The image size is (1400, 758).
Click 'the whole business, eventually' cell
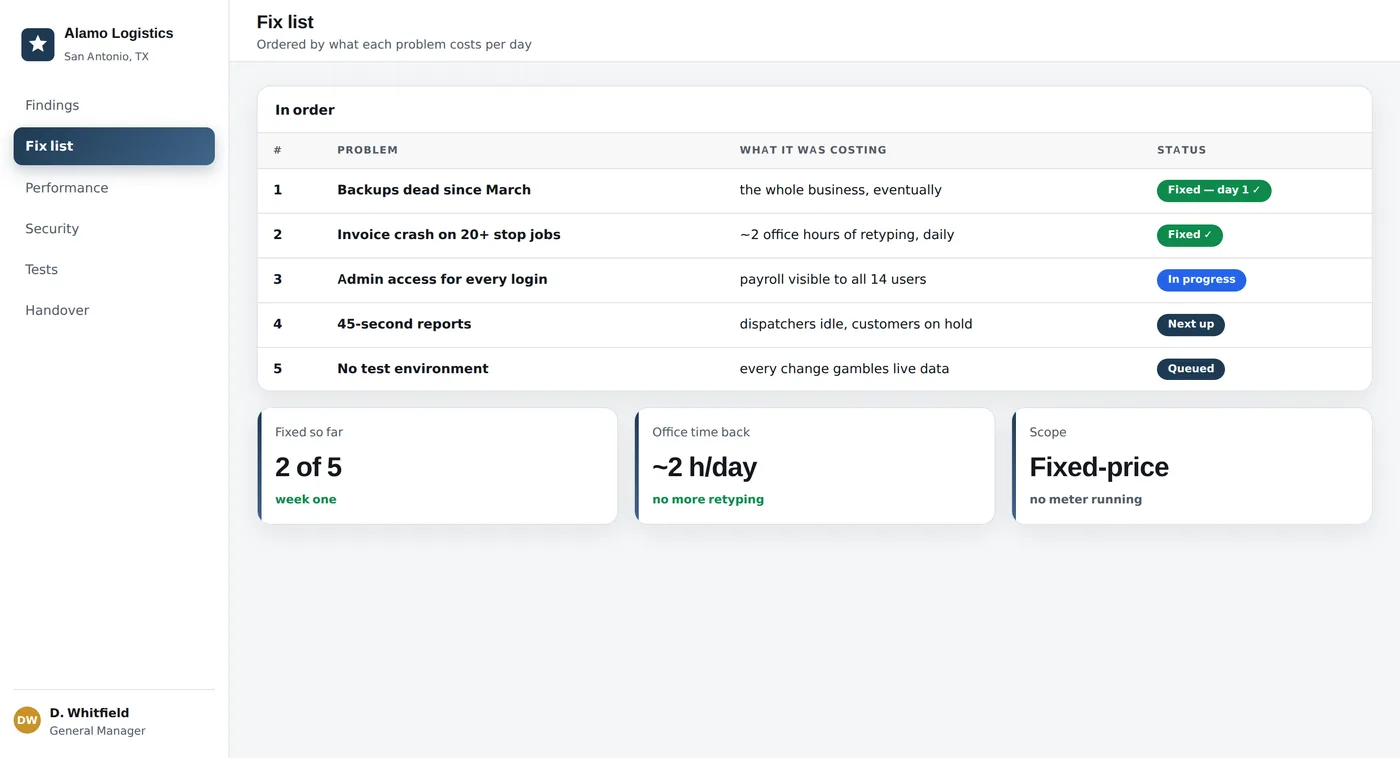pyautogui.click(x=841, y=190)
